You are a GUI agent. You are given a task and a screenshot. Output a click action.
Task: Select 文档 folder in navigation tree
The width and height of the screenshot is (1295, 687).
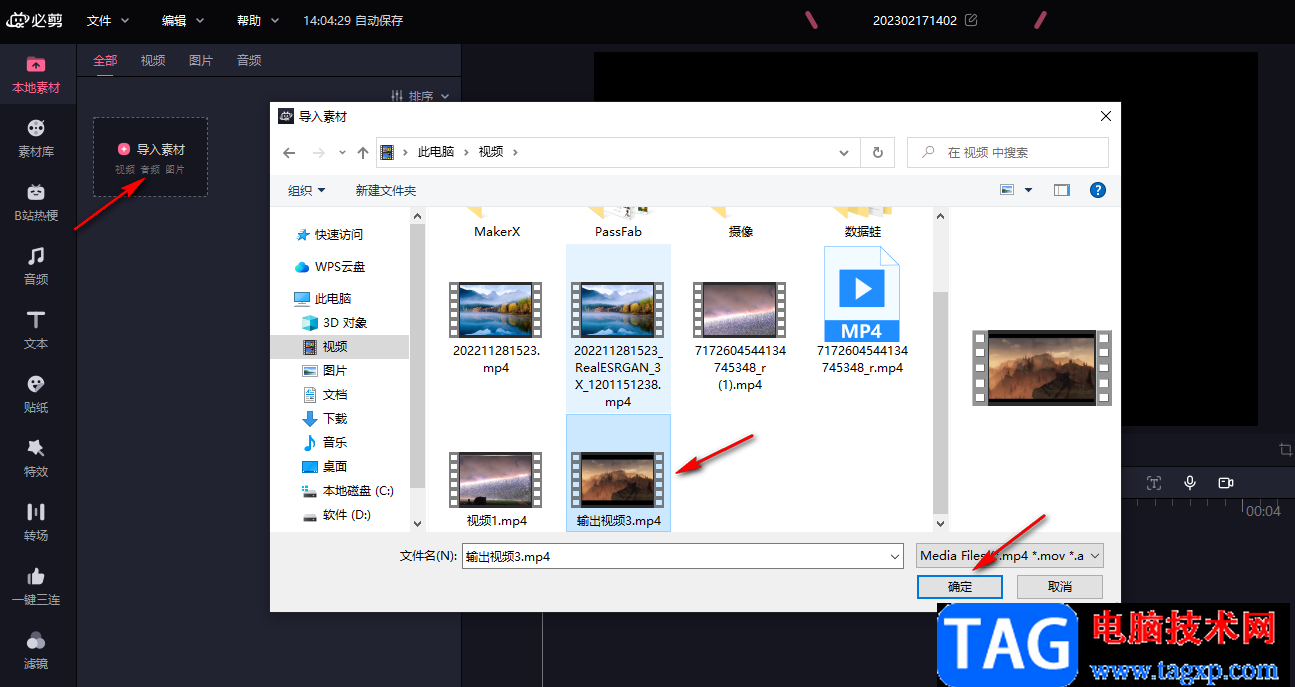click(325, 394)
